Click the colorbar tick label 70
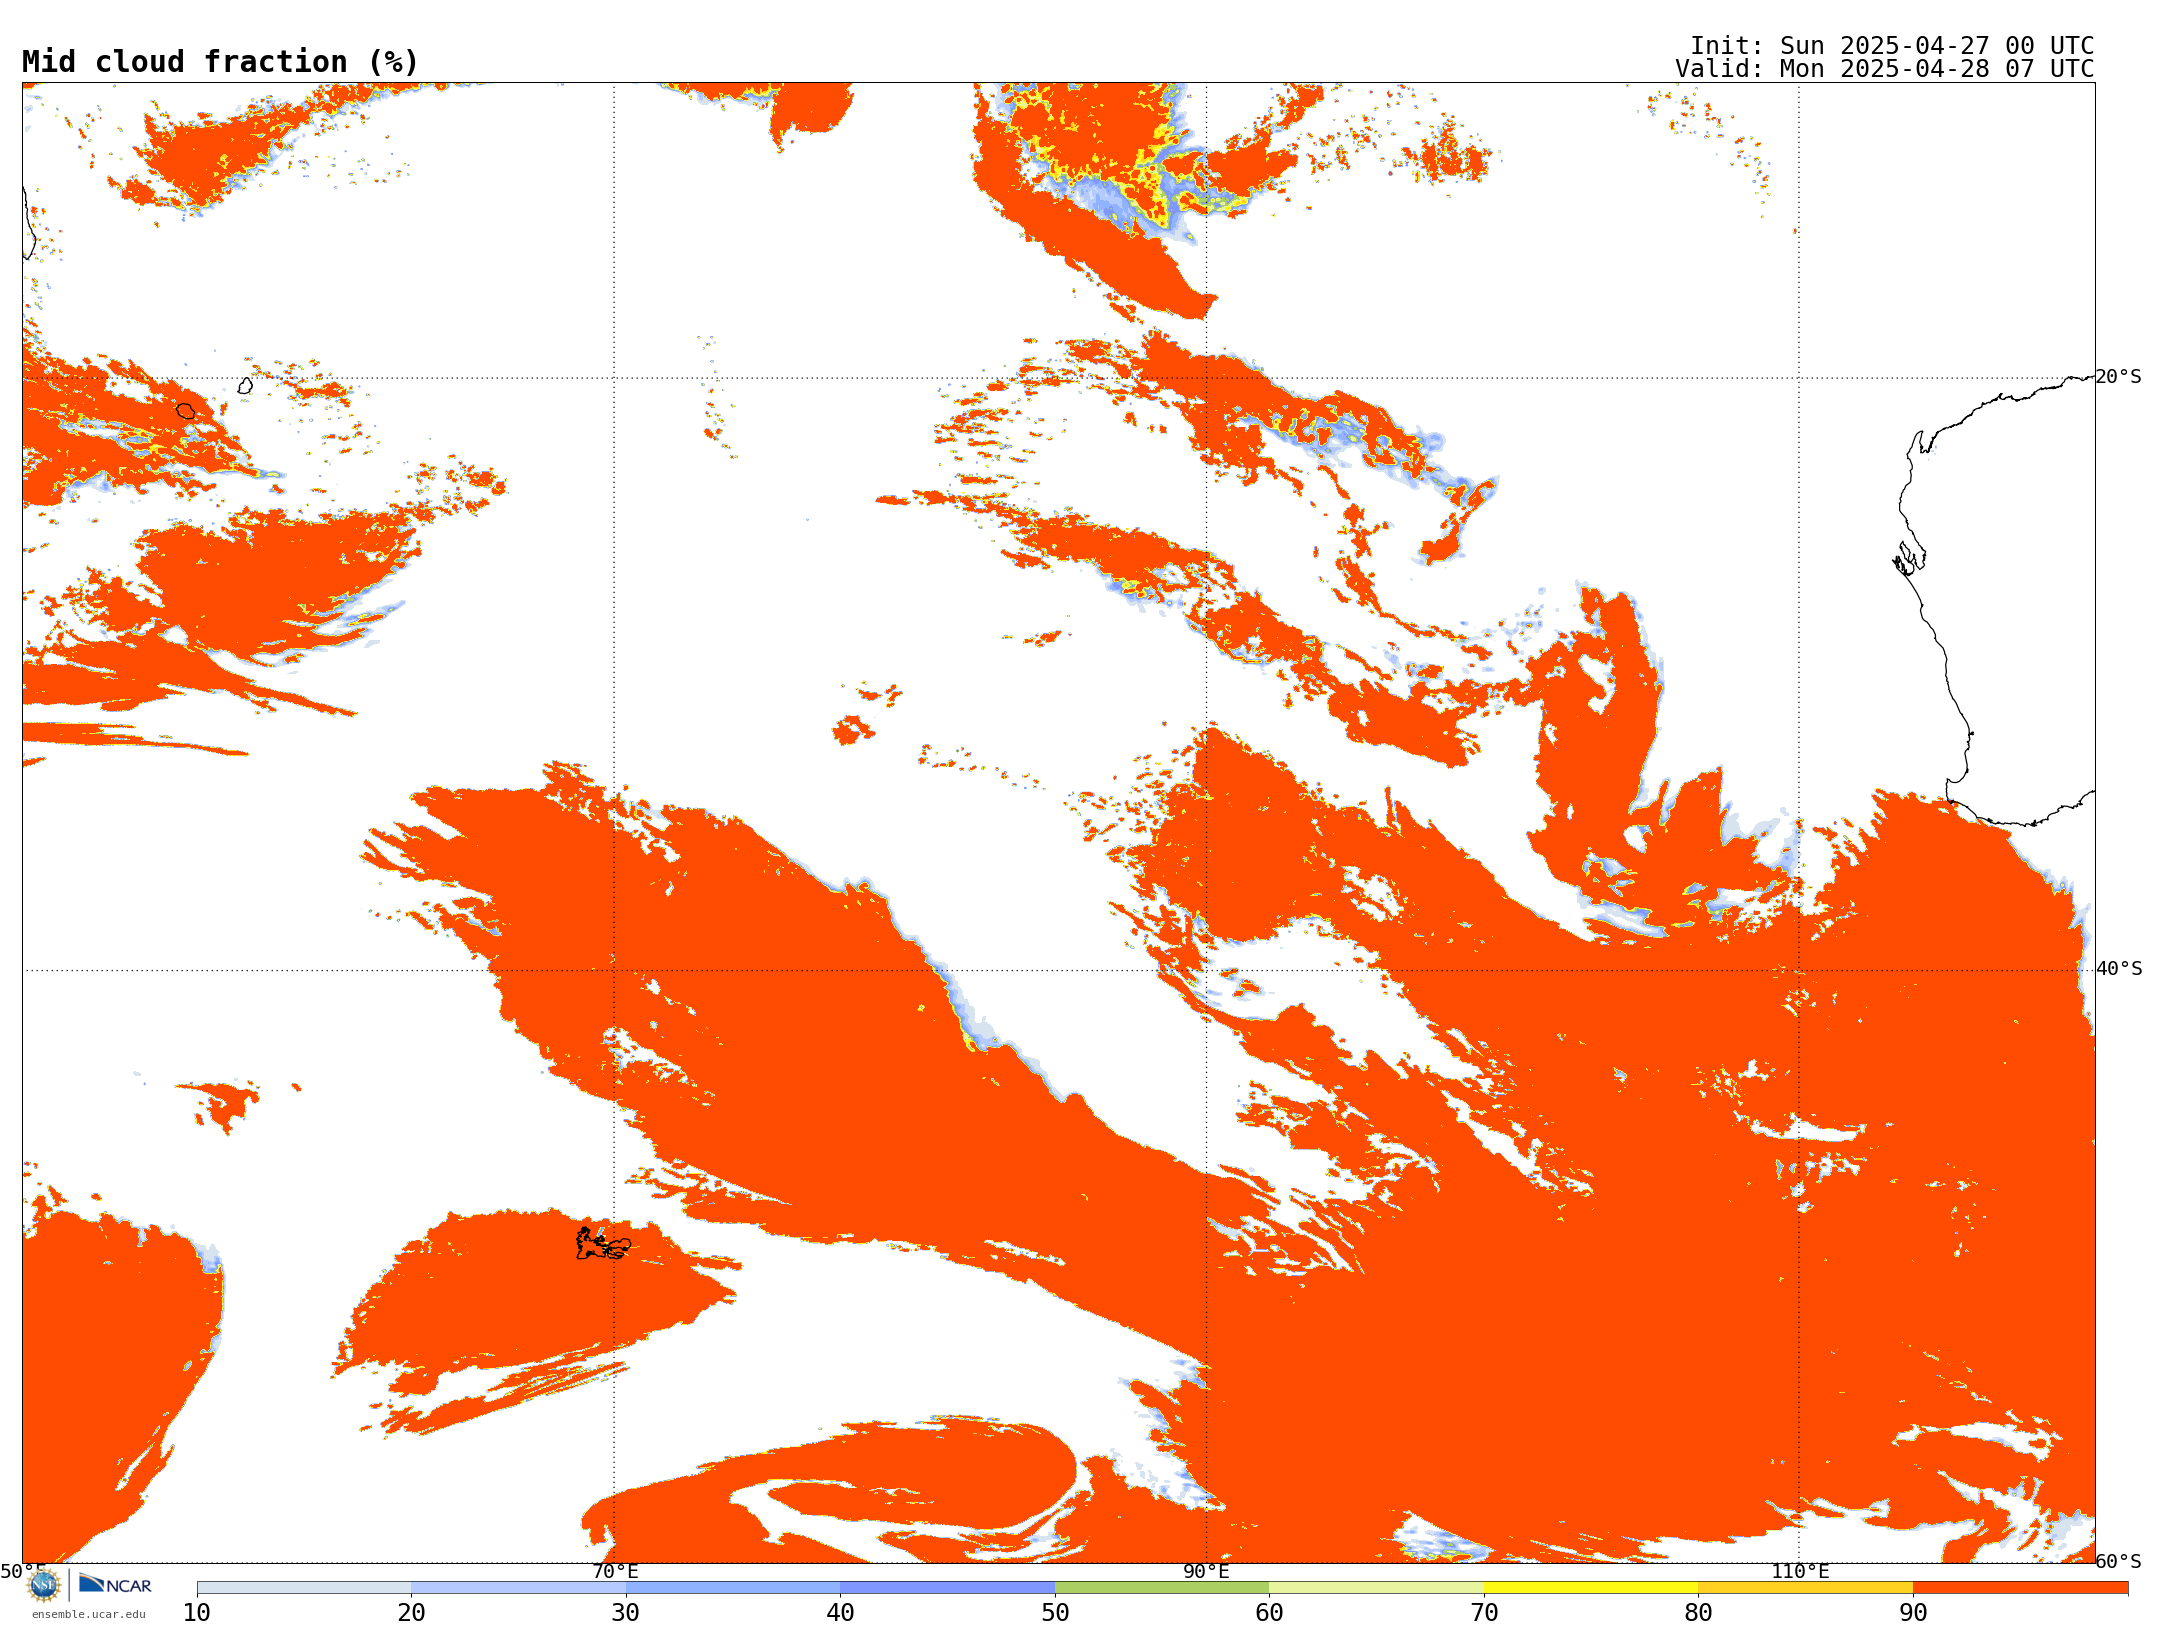 [x=1484, y=1613]
